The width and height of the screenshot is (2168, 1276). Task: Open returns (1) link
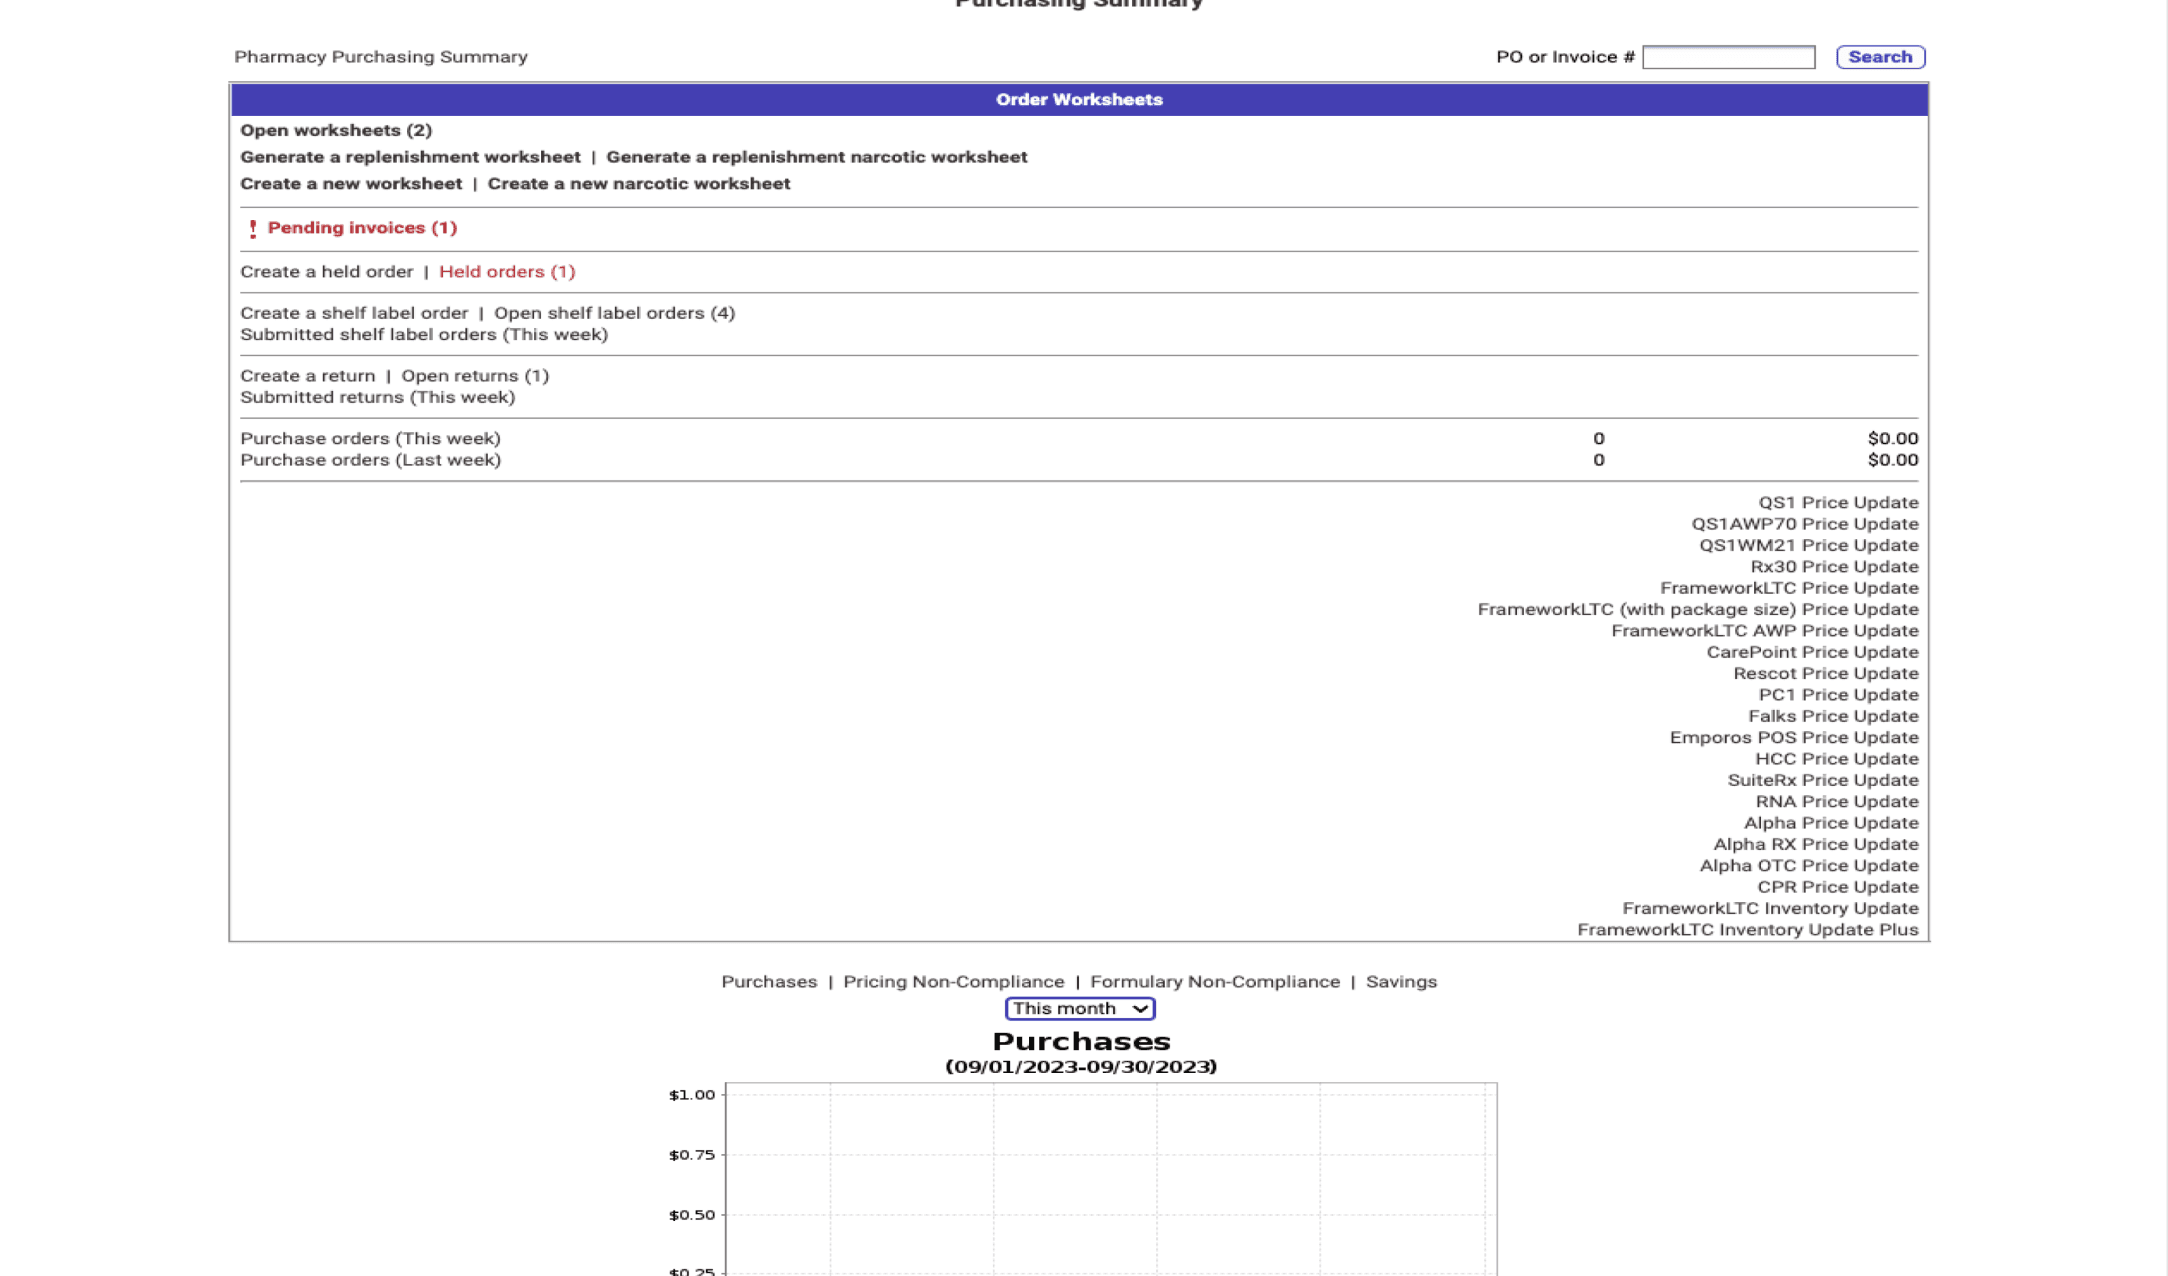pyautogui.click(x=475, y=376)
